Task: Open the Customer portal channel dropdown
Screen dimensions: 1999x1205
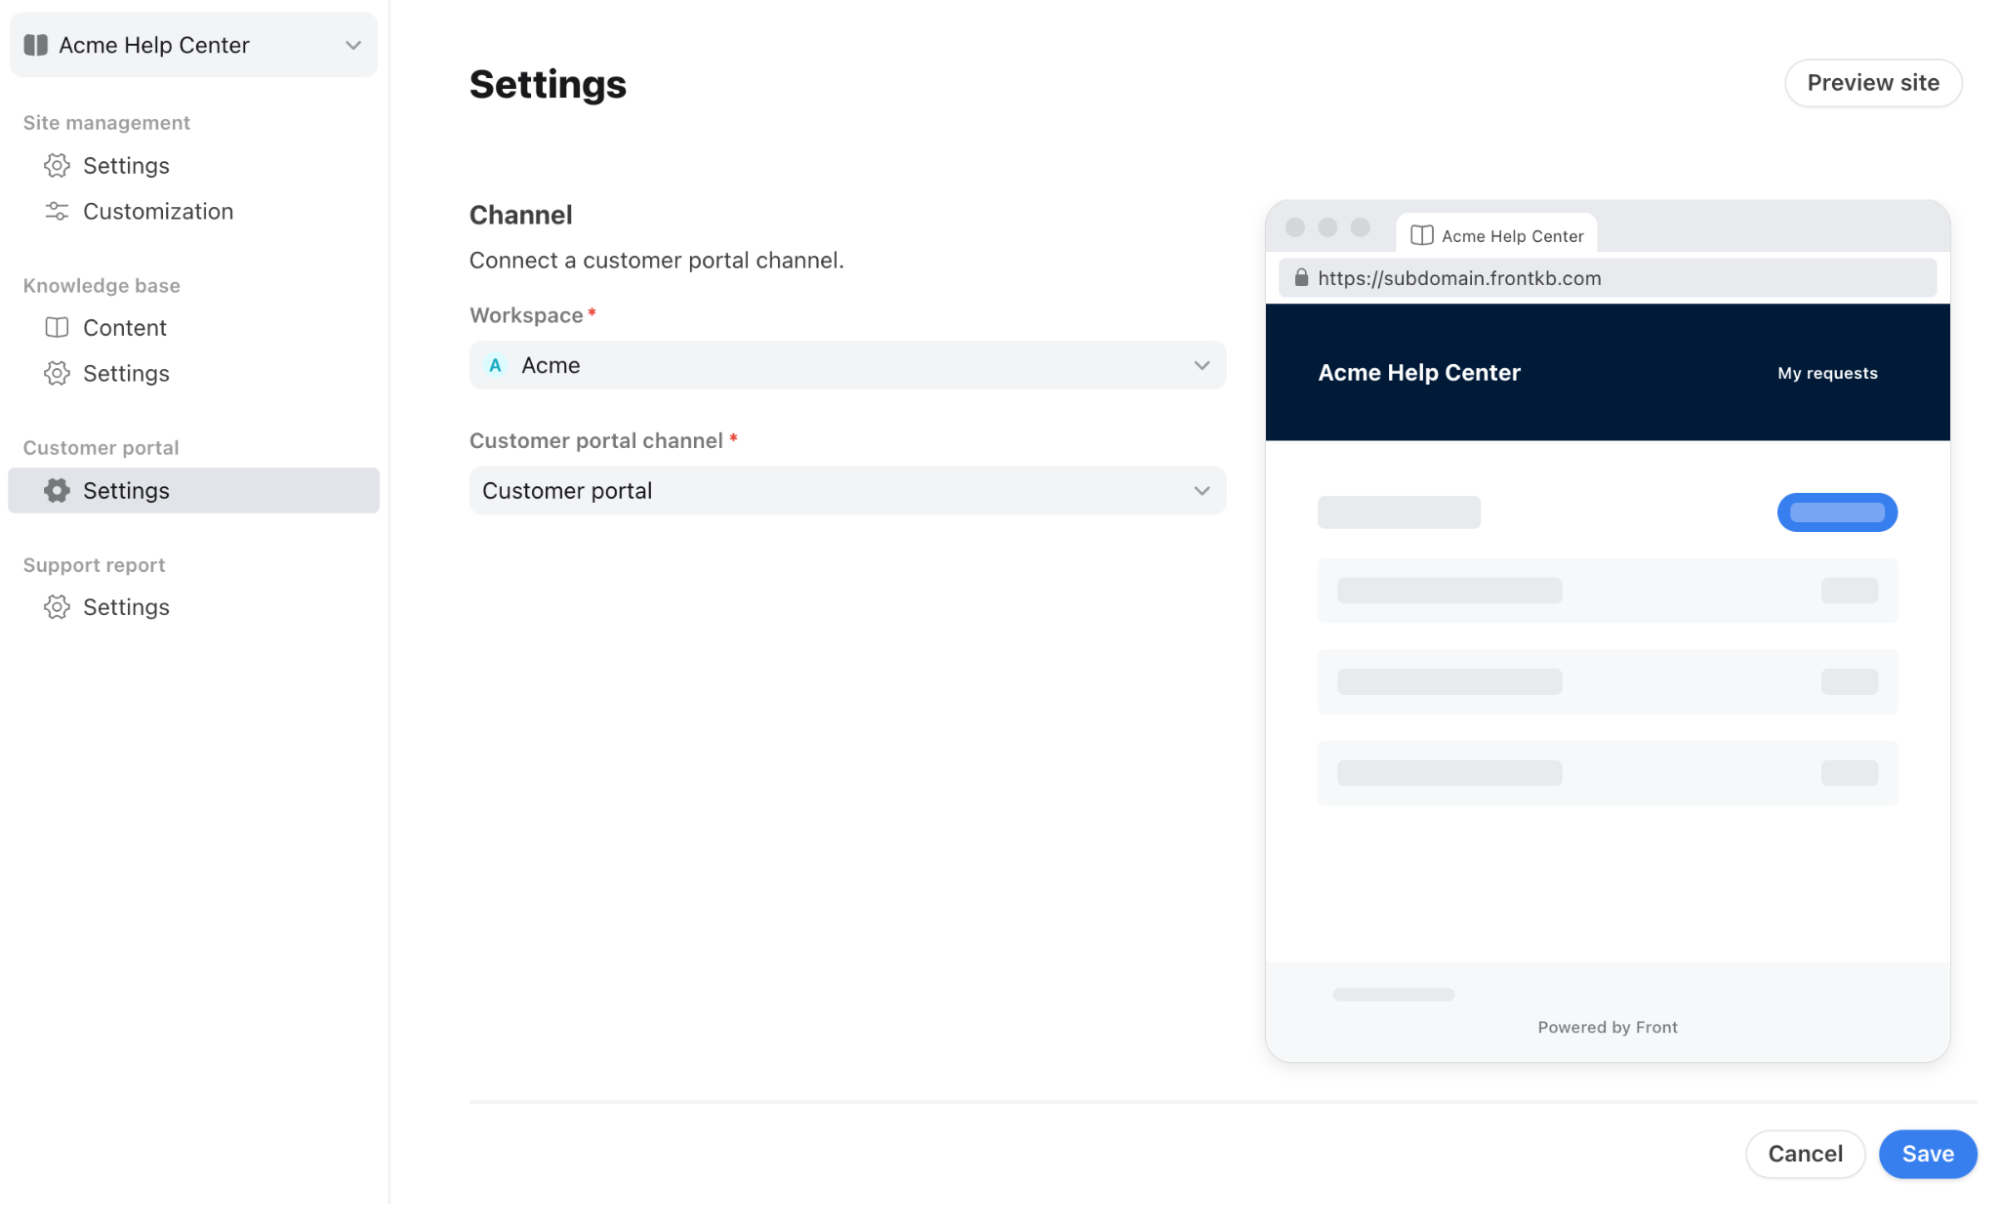Action: click(847, 491)
